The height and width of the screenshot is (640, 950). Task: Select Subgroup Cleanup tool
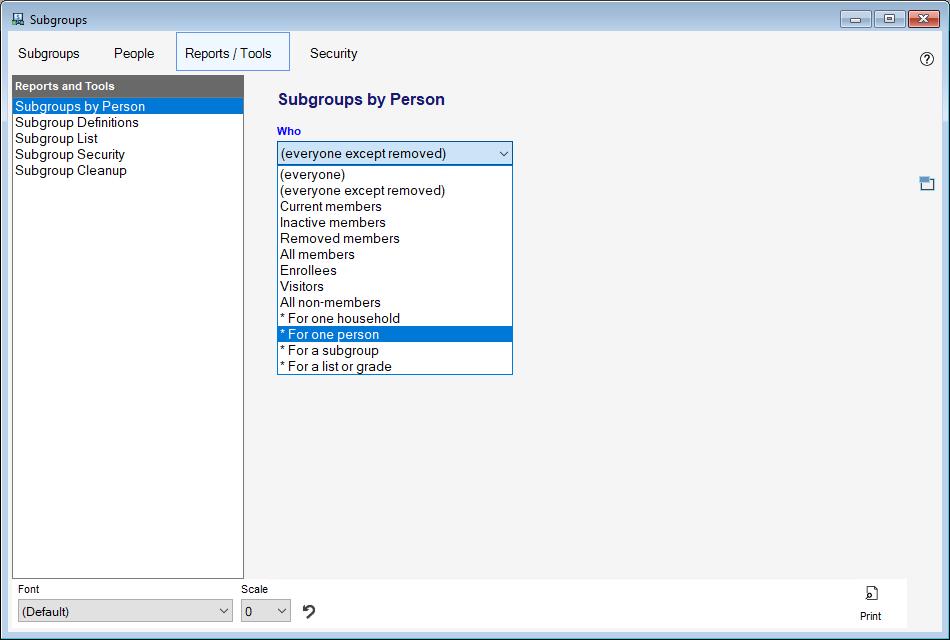pos(71,171)
